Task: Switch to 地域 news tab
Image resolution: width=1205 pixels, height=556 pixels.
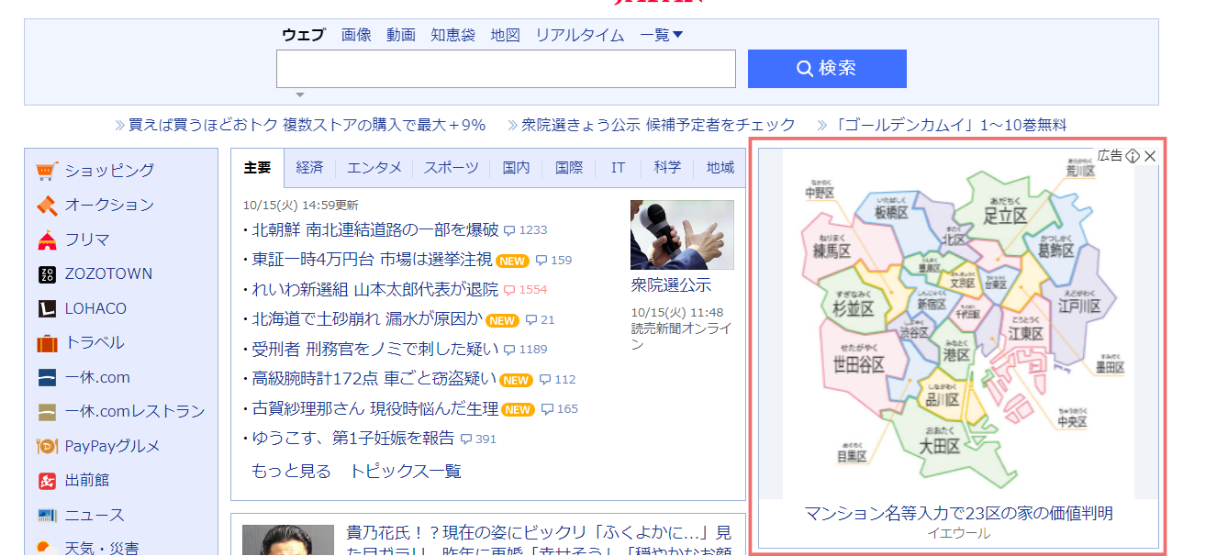Action: tap(720, 168)
